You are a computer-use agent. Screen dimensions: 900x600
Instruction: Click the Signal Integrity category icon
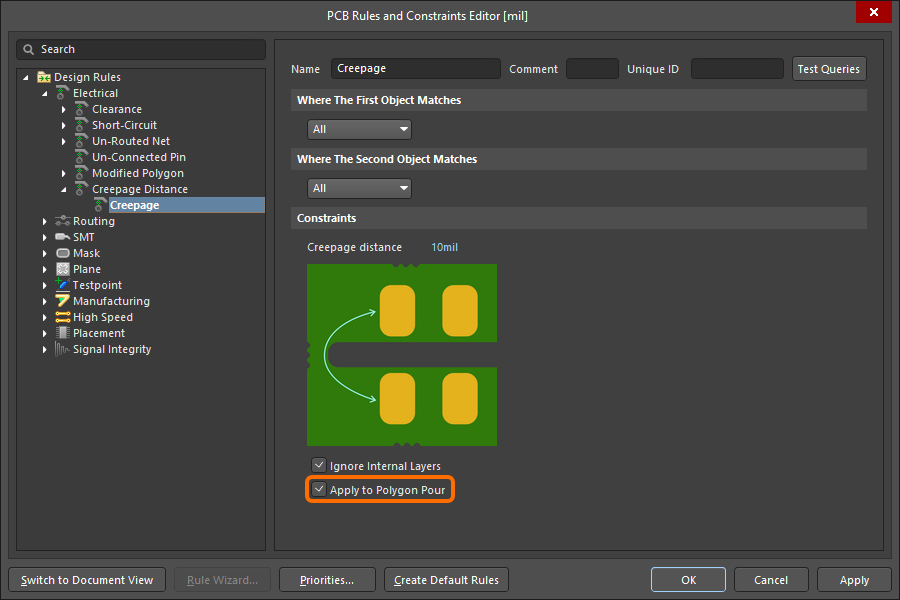(x=63, y=349)
